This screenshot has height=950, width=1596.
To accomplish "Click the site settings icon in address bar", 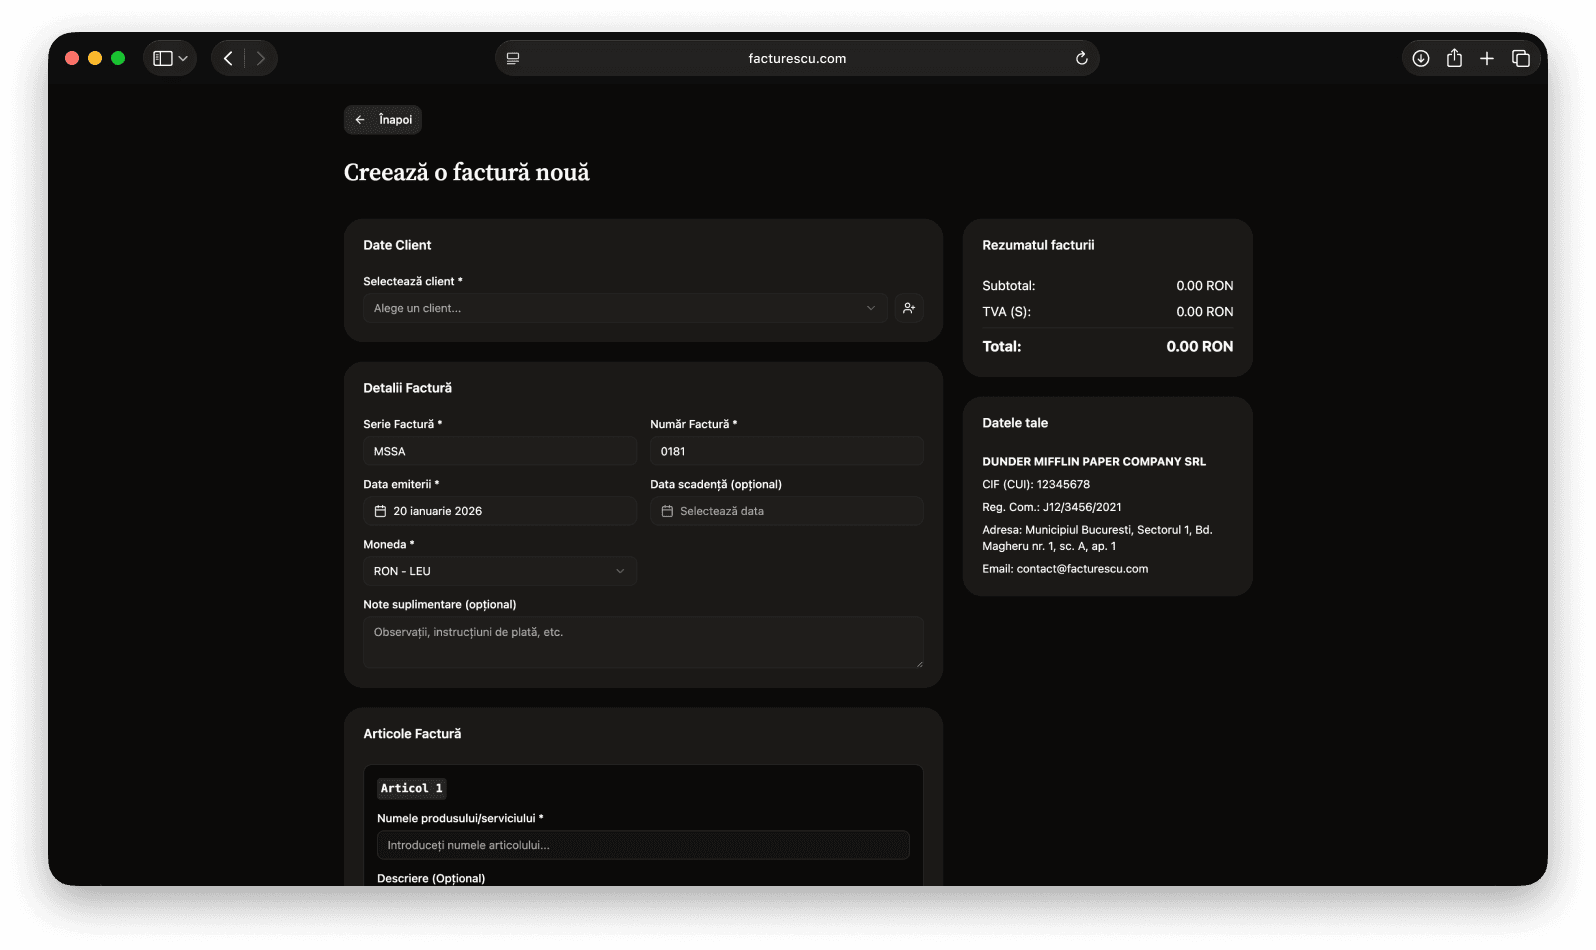I will [x=513, y=58].
